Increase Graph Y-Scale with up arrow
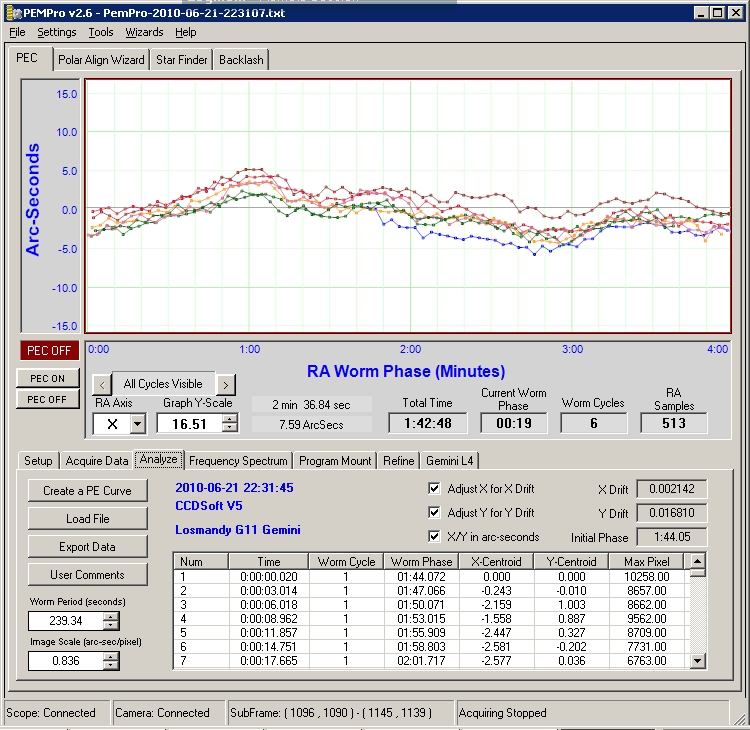The width and height of the screenshot is (750, 730). point(230,419)
